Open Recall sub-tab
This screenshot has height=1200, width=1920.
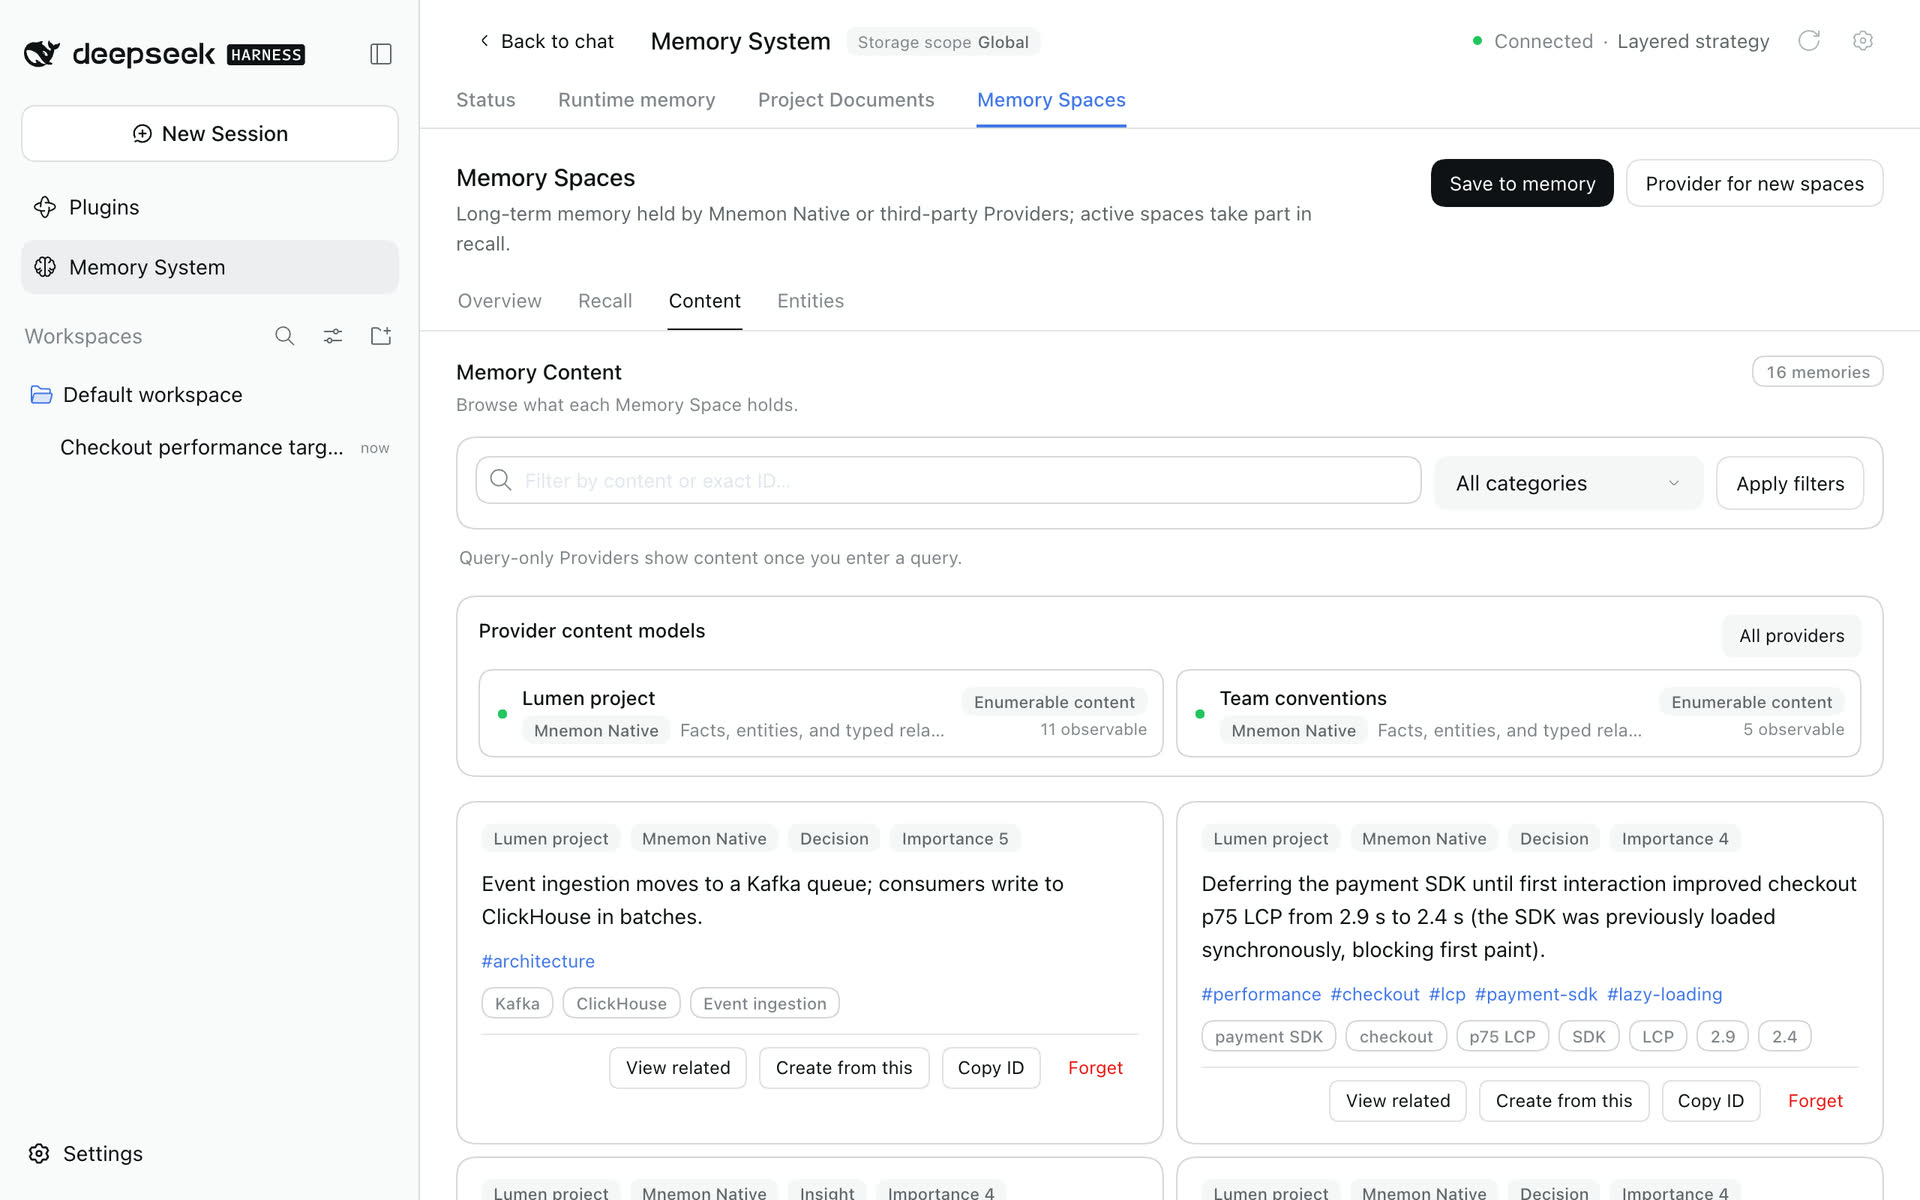605,301
